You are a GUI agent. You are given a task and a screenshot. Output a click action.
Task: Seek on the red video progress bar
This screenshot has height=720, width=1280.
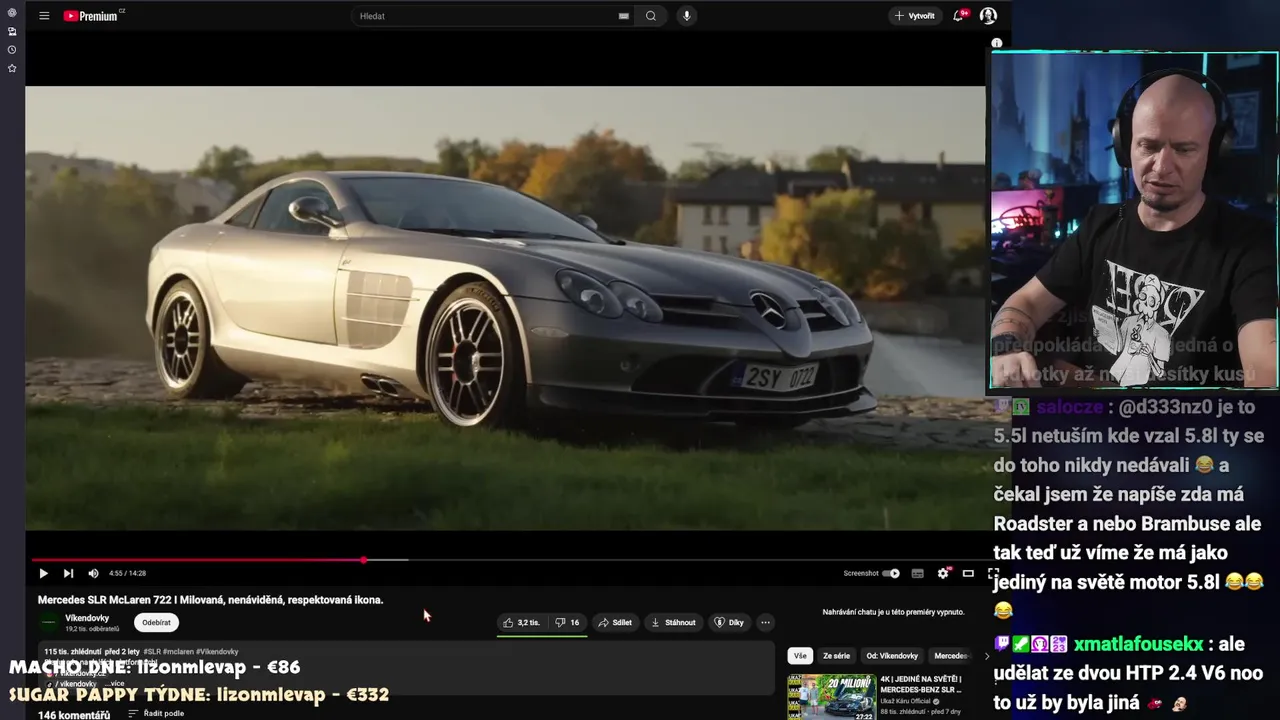[198, 560]
